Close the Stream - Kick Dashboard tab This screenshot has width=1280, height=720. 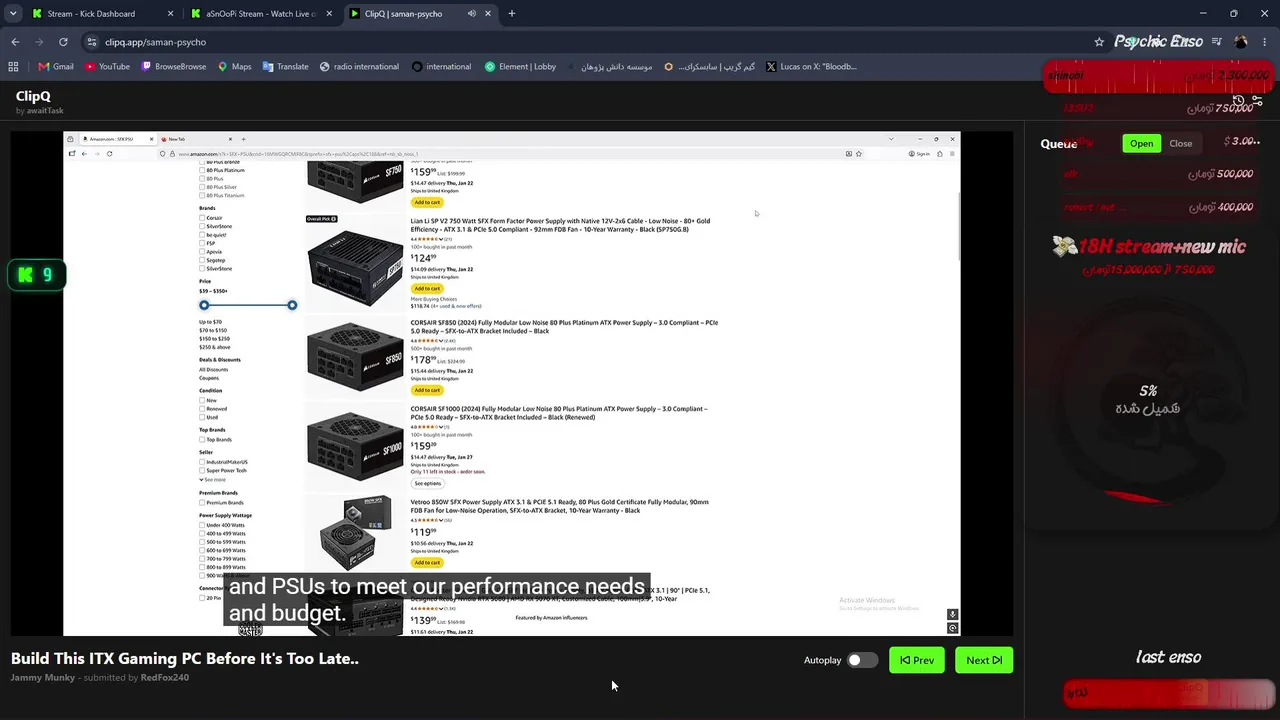170,14
